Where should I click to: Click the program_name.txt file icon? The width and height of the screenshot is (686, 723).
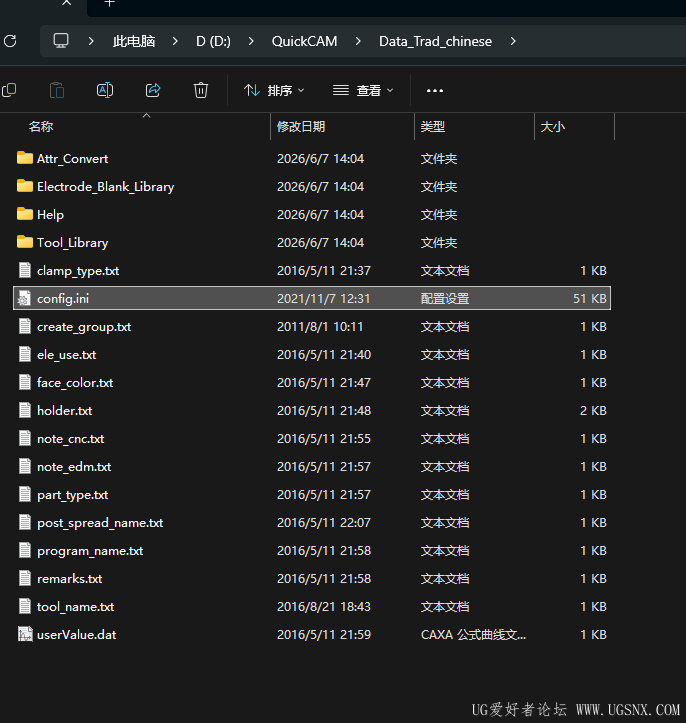[25, 550]
